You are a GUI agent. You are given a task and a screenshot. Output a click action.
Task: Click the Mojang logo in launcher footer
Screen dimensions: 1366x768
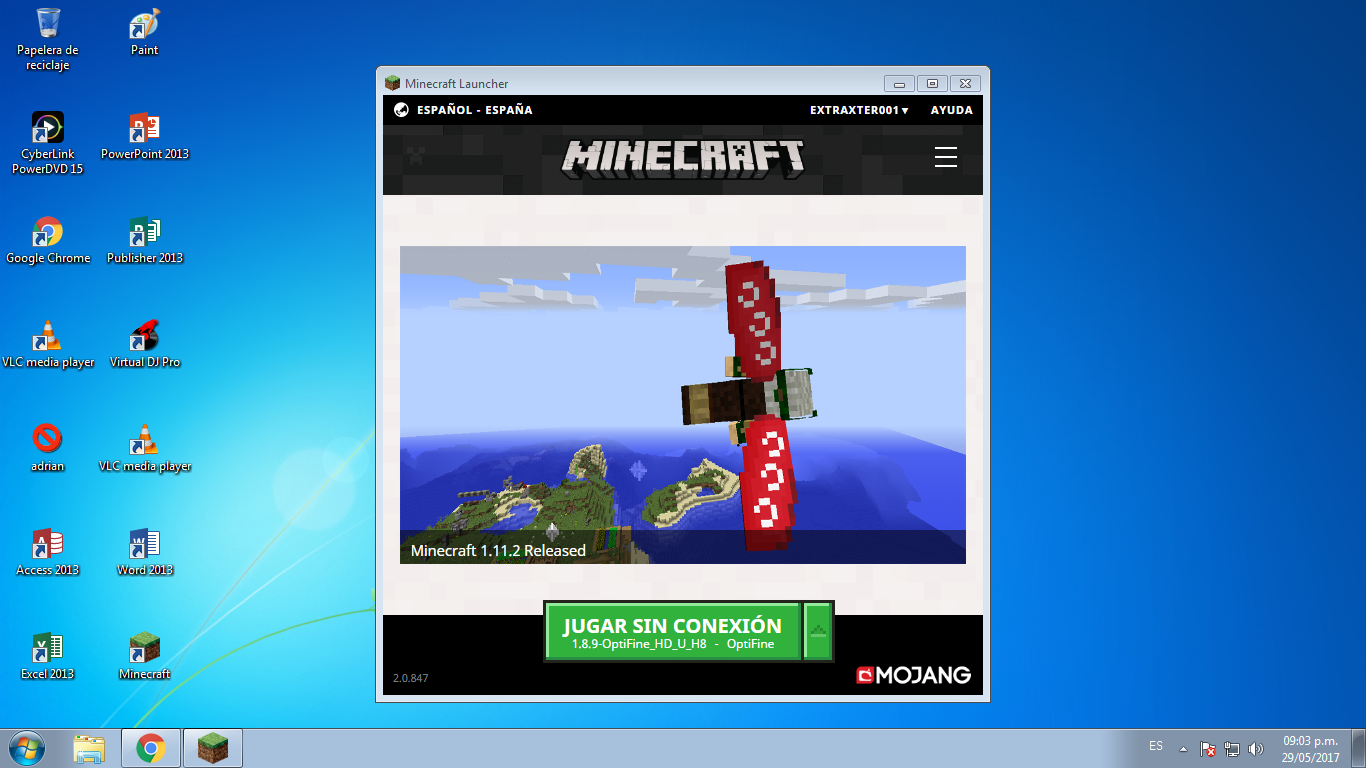tap(913, 675)
